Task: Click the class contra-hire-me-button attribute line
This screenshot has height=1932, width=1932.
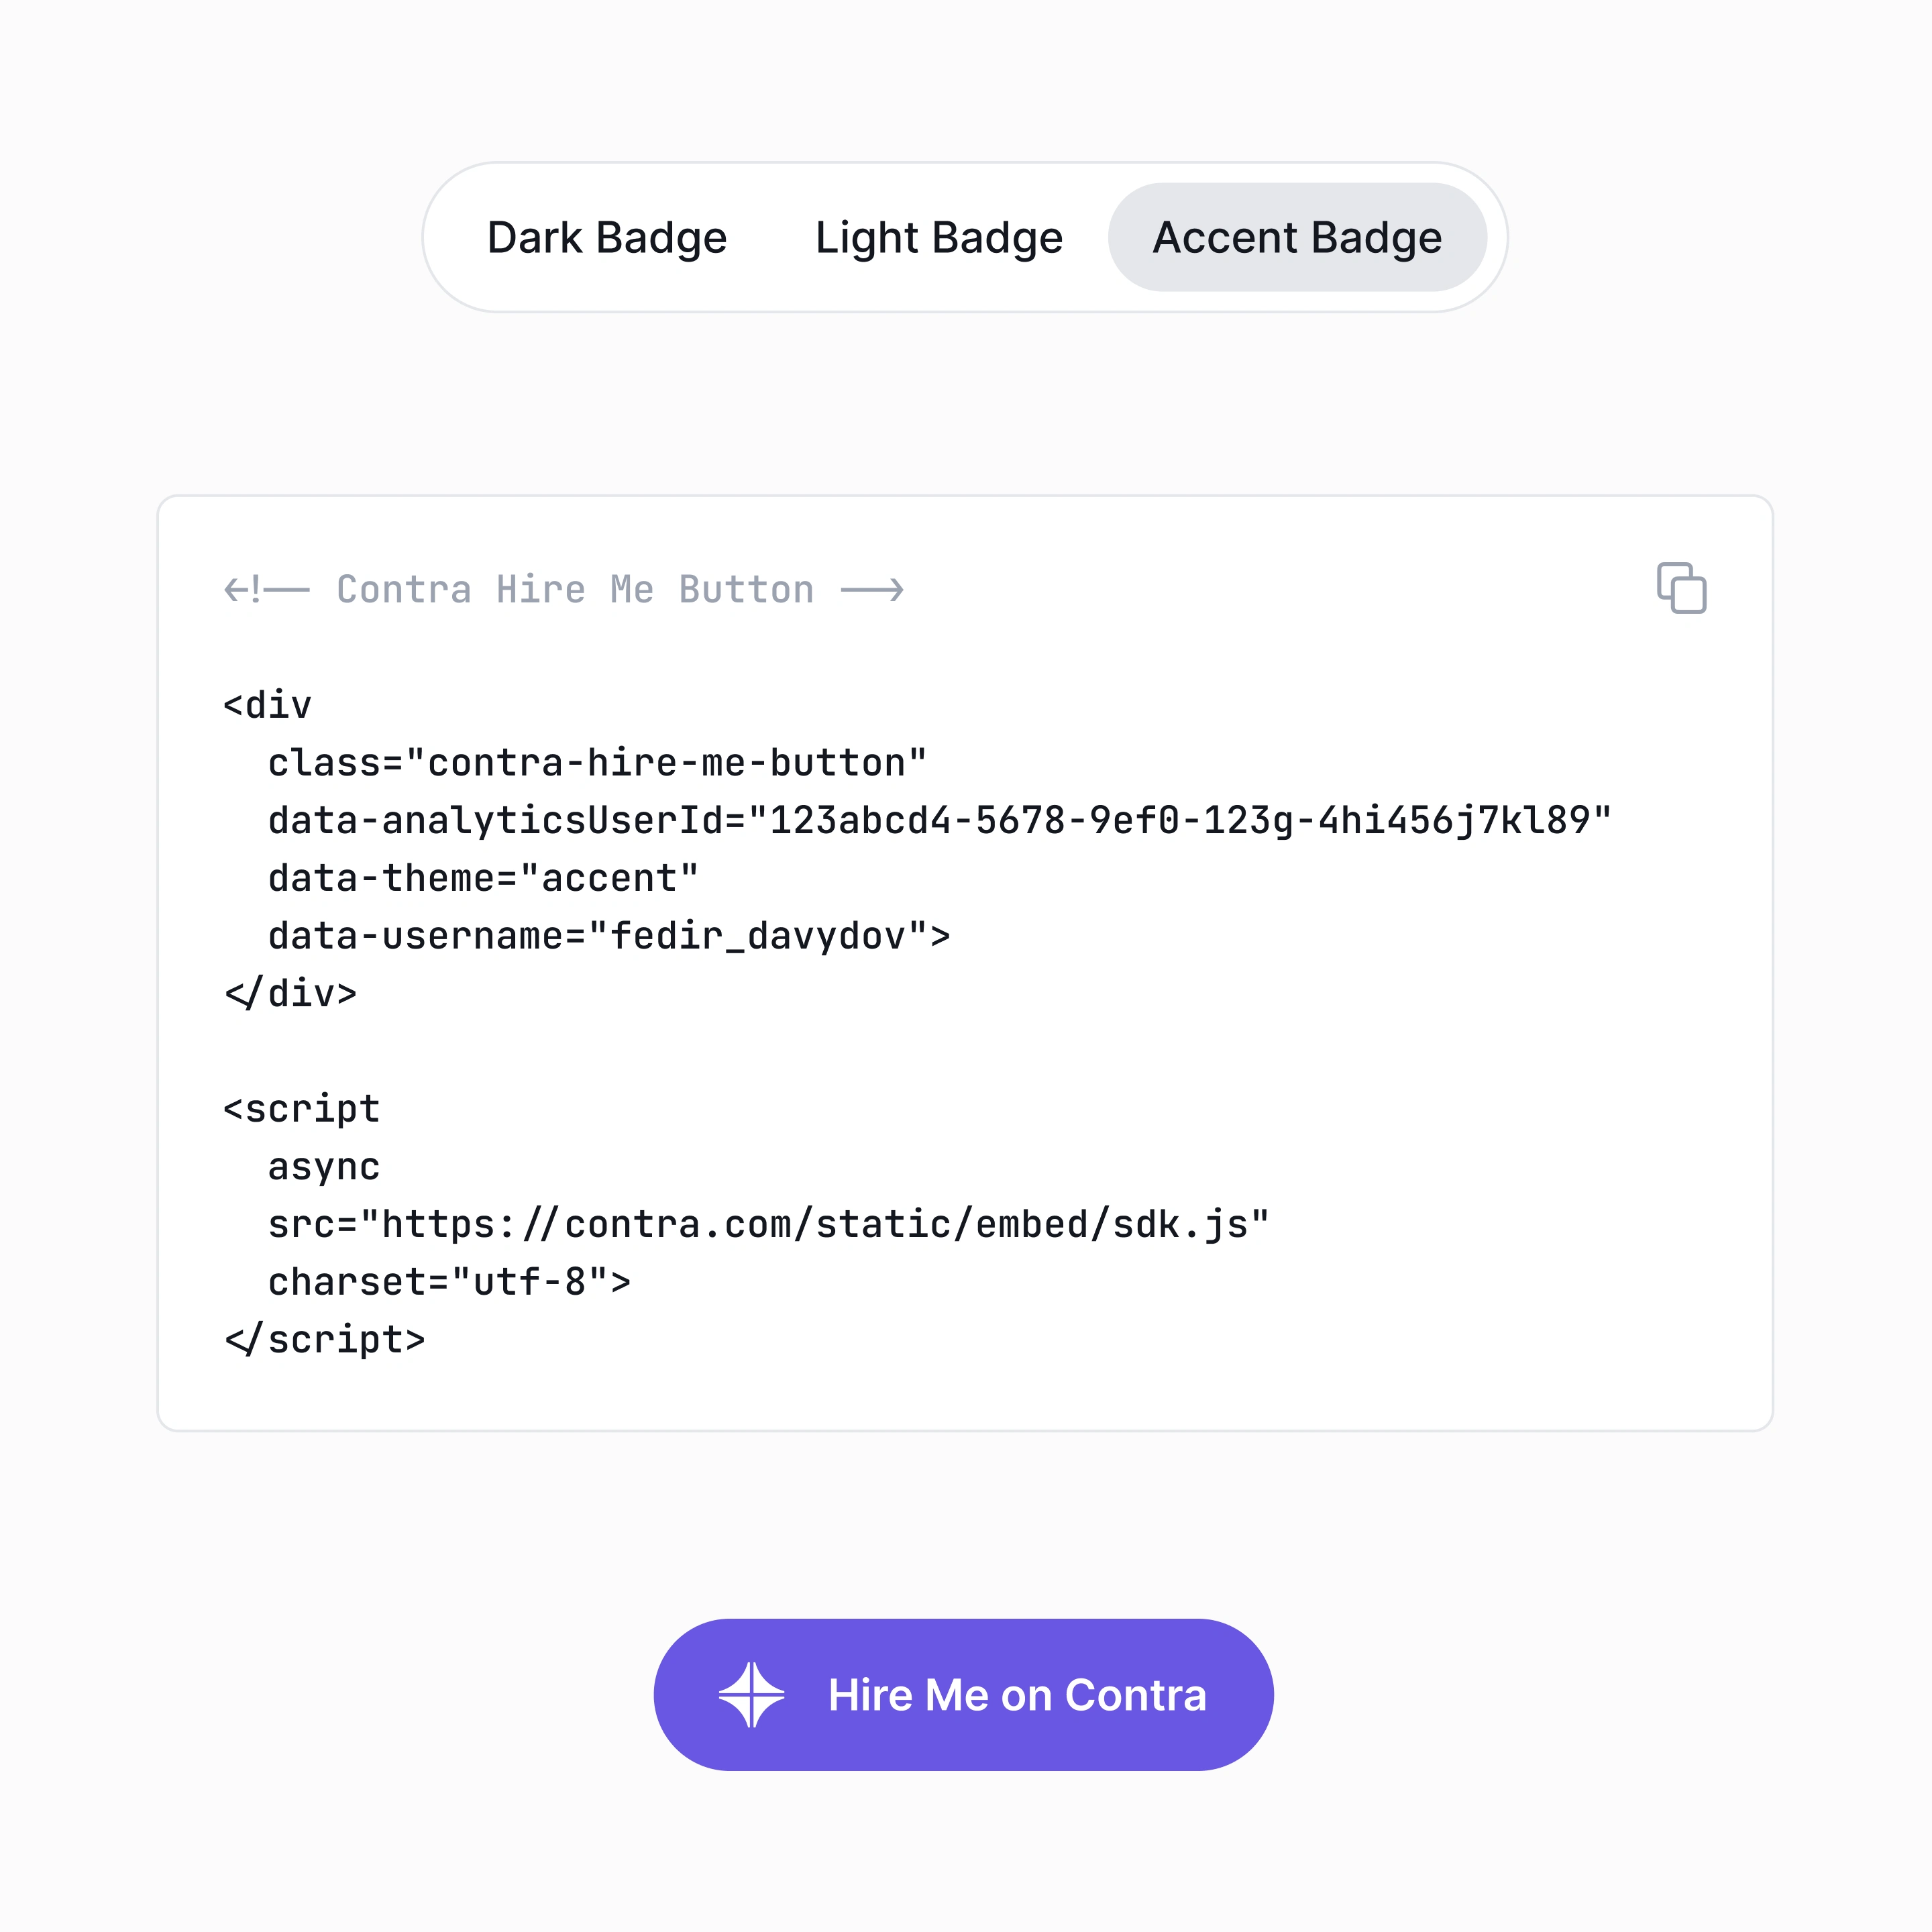Action: click(x=597, y=764)
